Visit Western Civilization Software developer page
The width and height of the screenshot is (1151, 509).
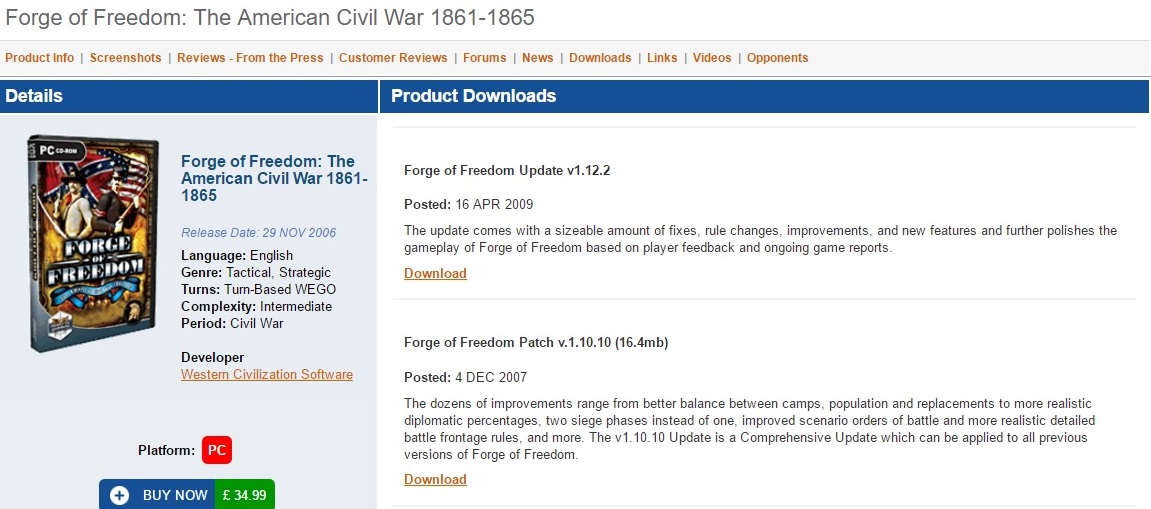267,375
